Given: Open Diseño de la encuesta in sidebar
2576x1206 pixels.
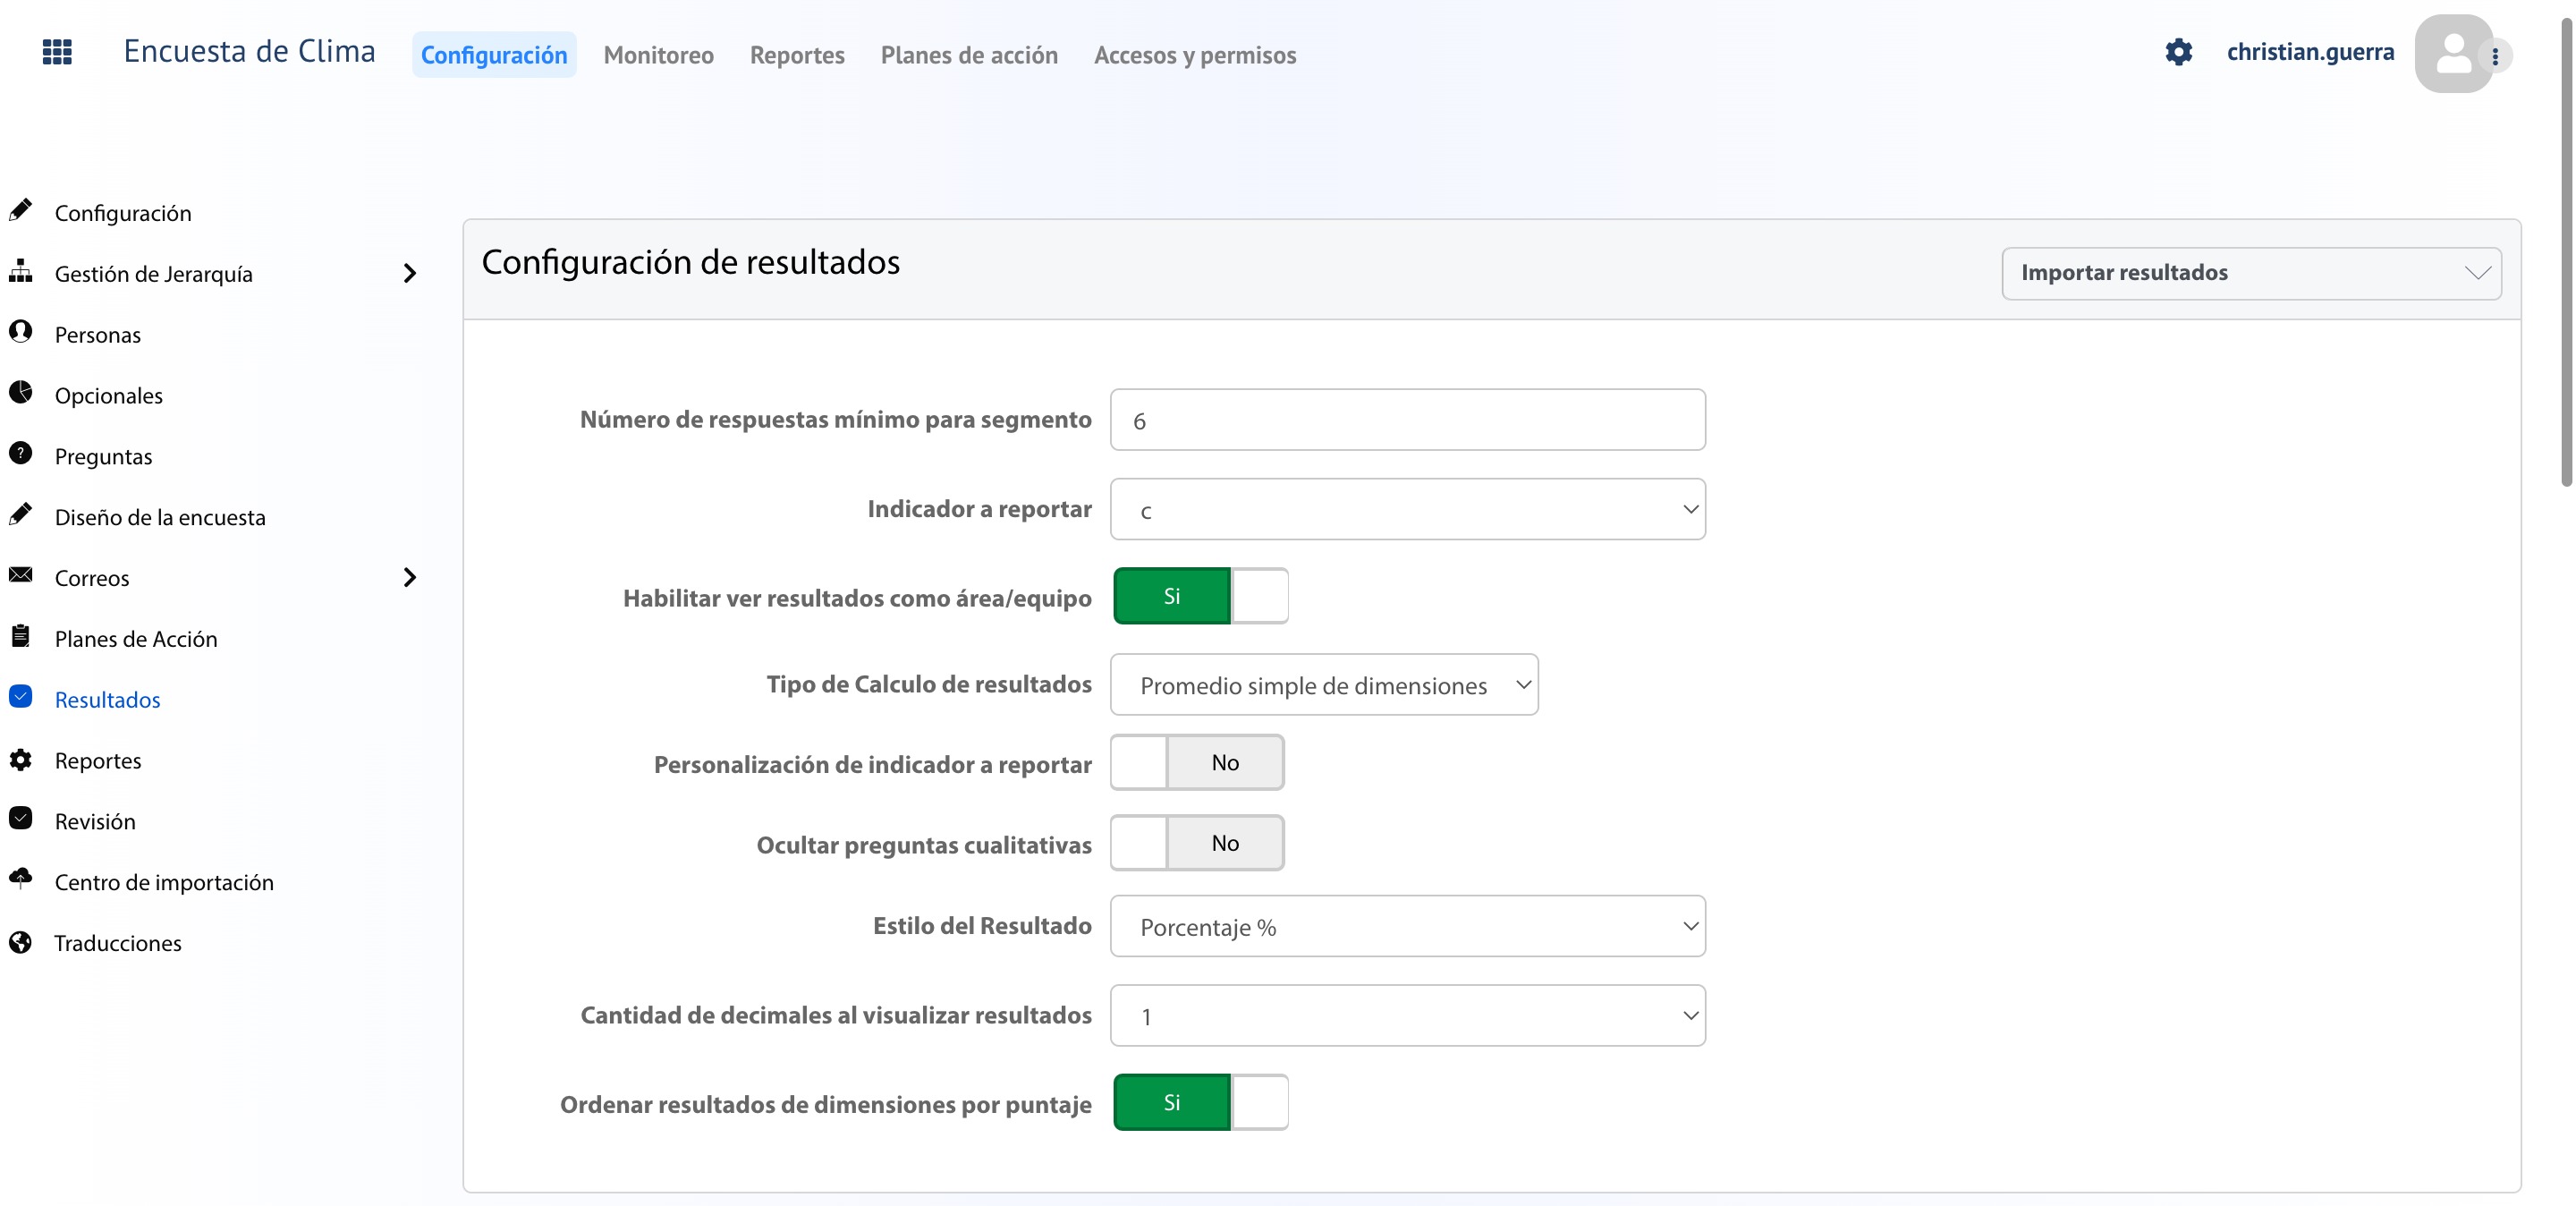Looking at the screenshot, I should coord(160,517).
